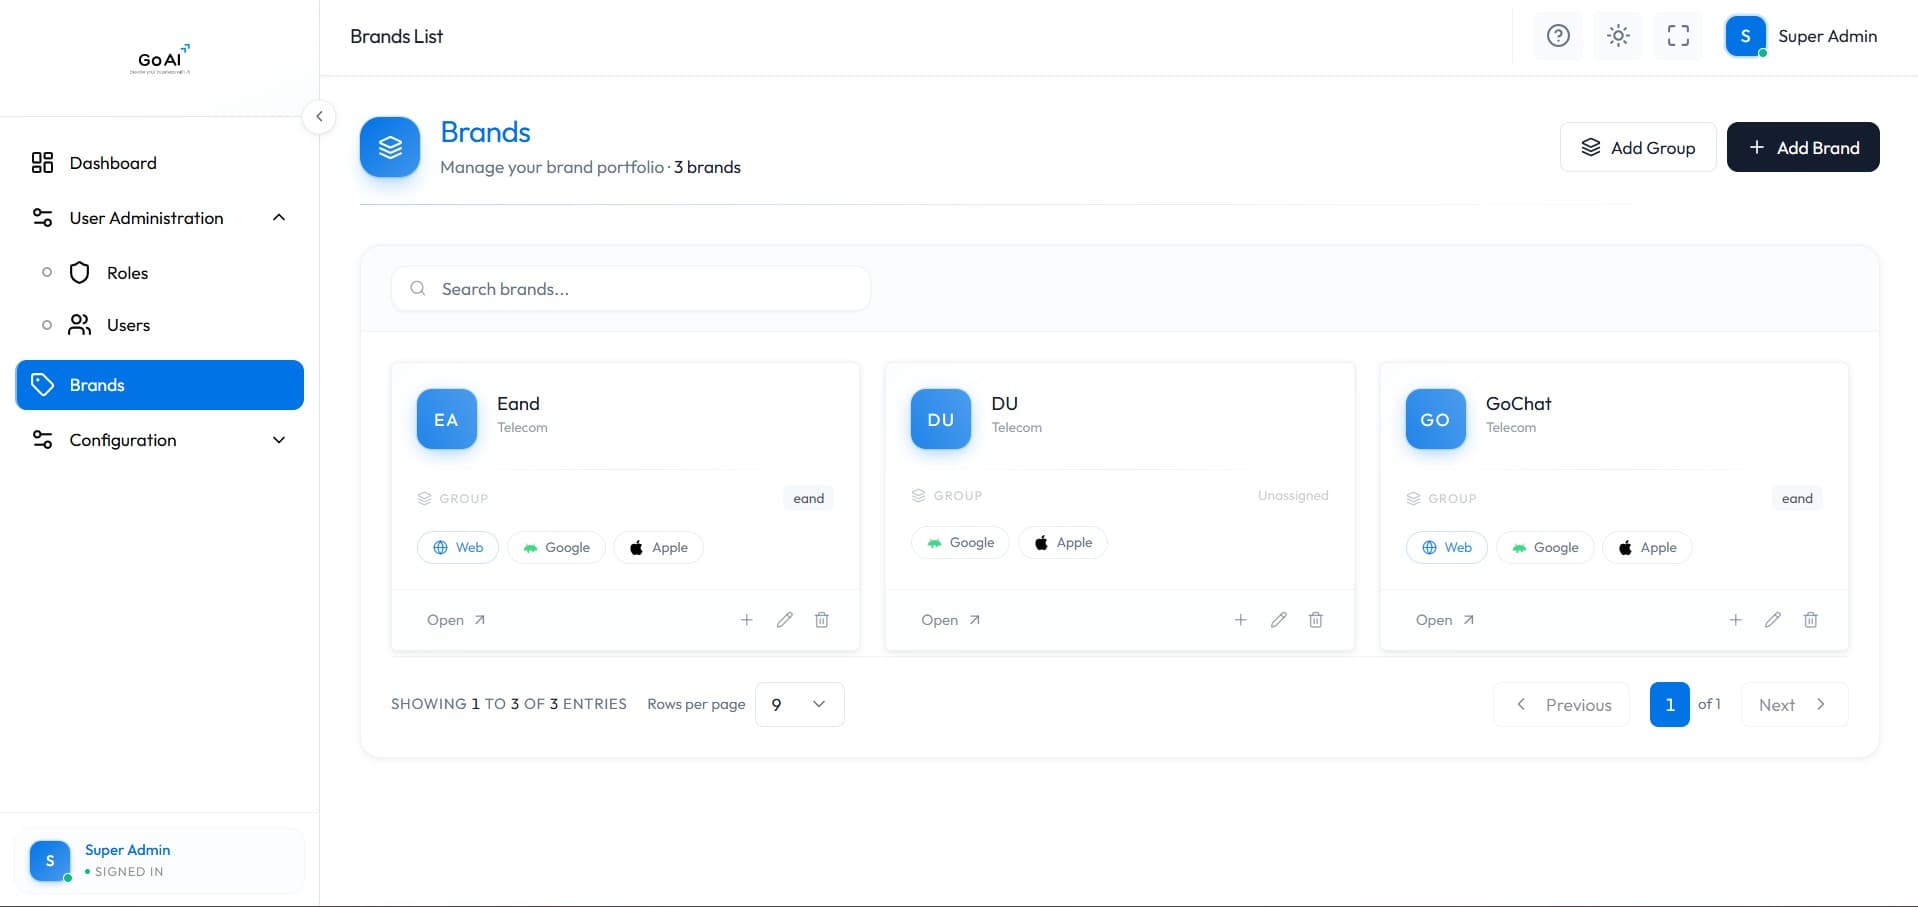The width and height of the screenshot is (1918, 907).
Task: Open the Eand brand link
Action: click(x=456, y=620)
